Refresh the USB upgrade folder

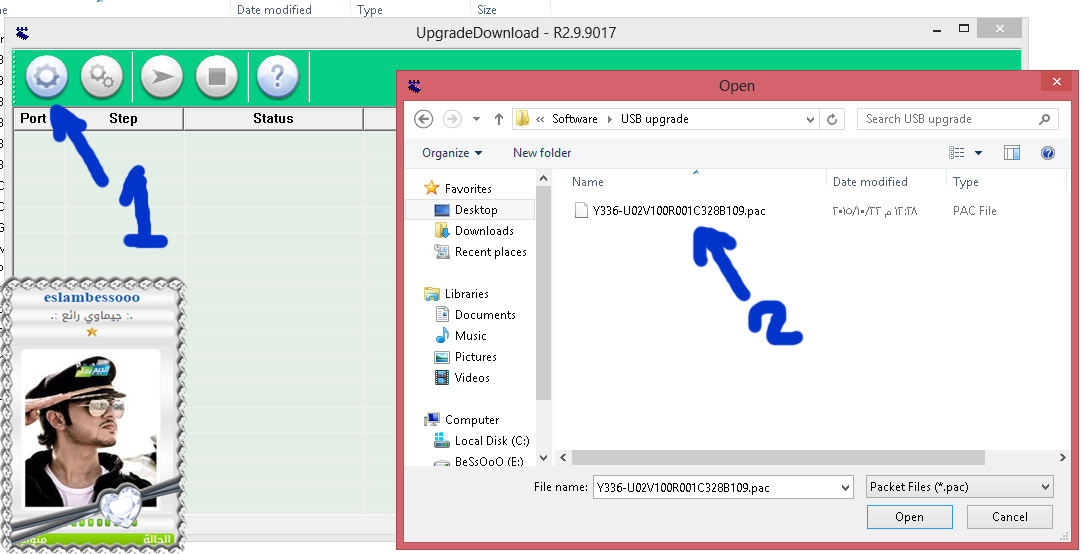tap(832, 119)
